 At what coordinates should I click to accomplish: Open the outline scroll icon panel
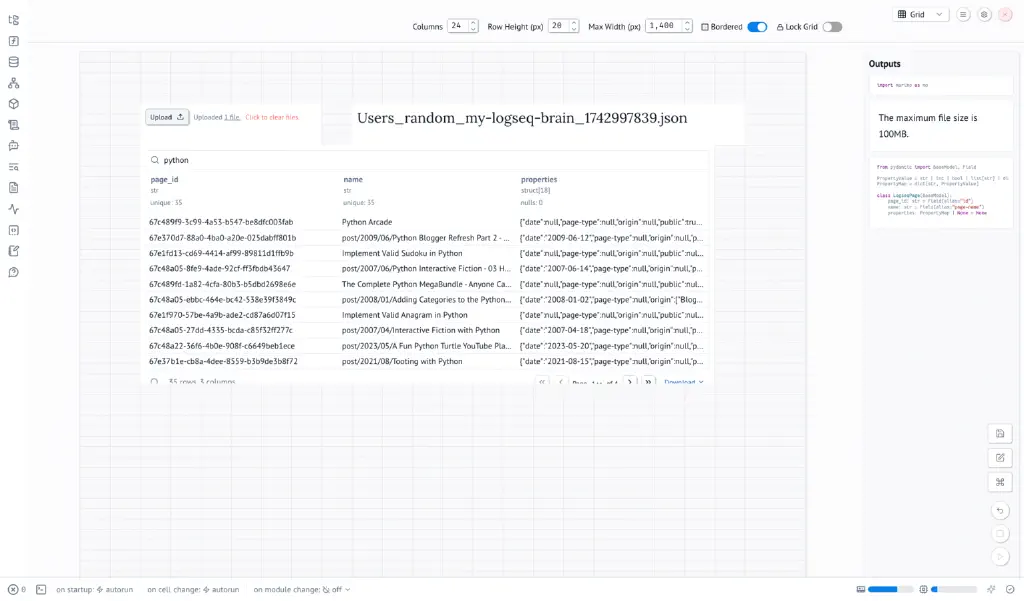pyautogui.click(x=14, y=125)
